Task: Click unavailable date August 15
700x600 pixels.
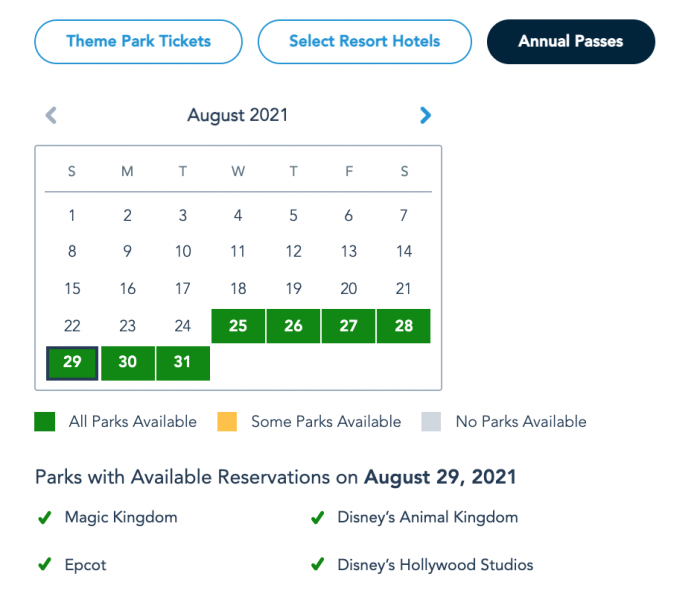Action: 72,289
